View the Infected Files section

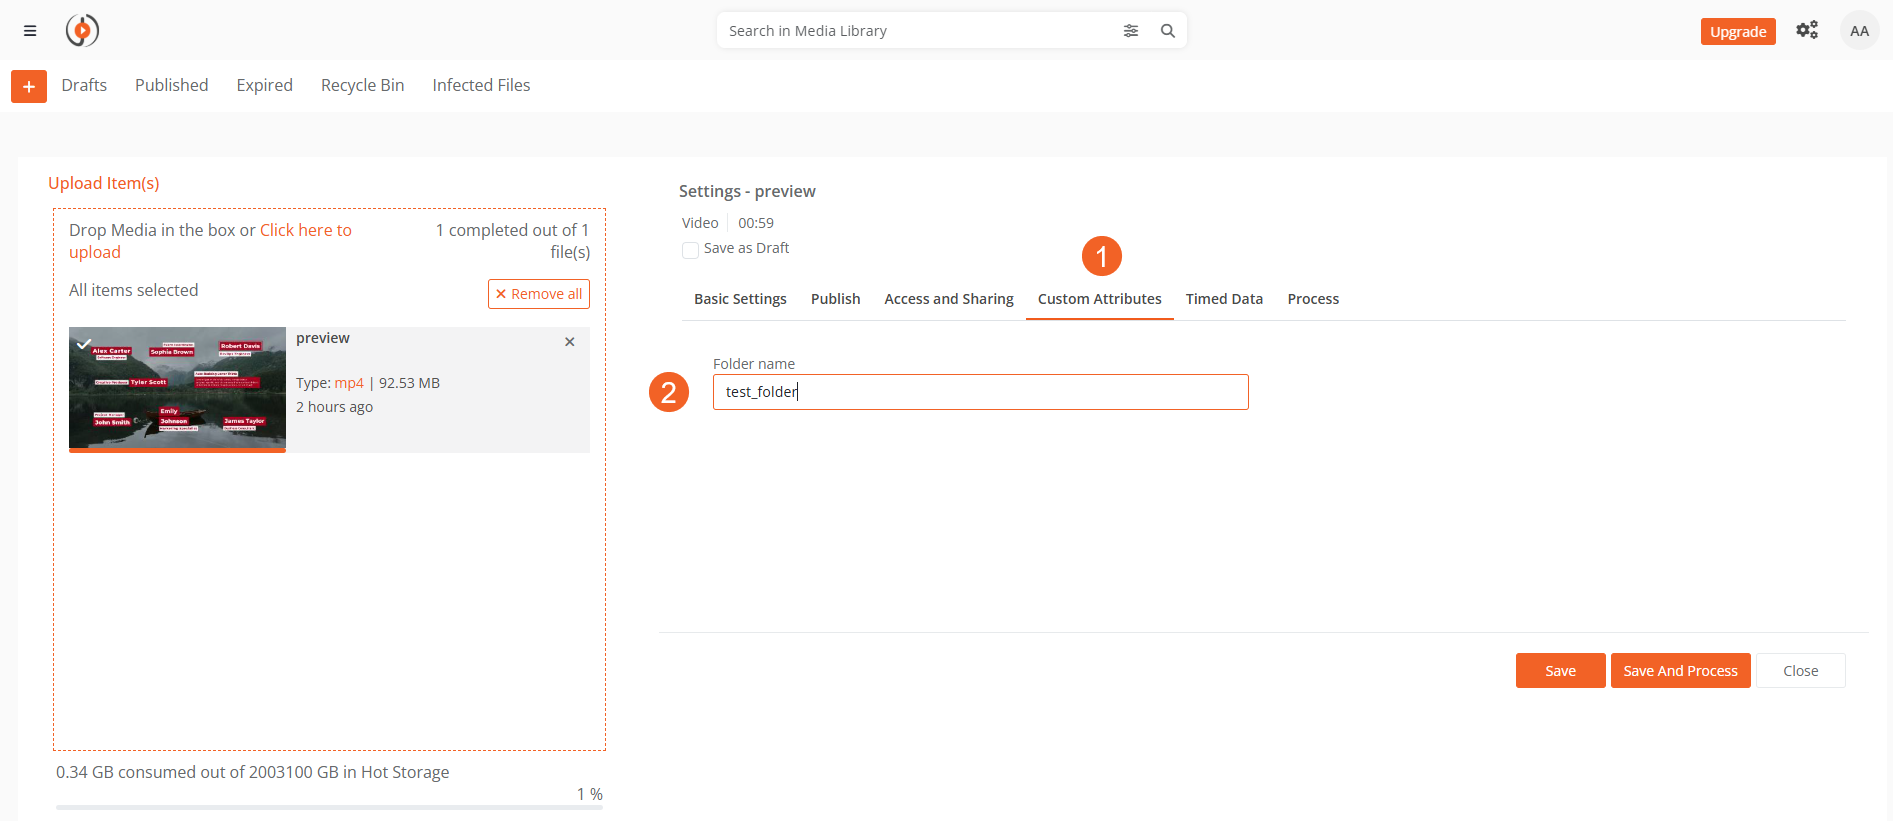tap(481, 86)
